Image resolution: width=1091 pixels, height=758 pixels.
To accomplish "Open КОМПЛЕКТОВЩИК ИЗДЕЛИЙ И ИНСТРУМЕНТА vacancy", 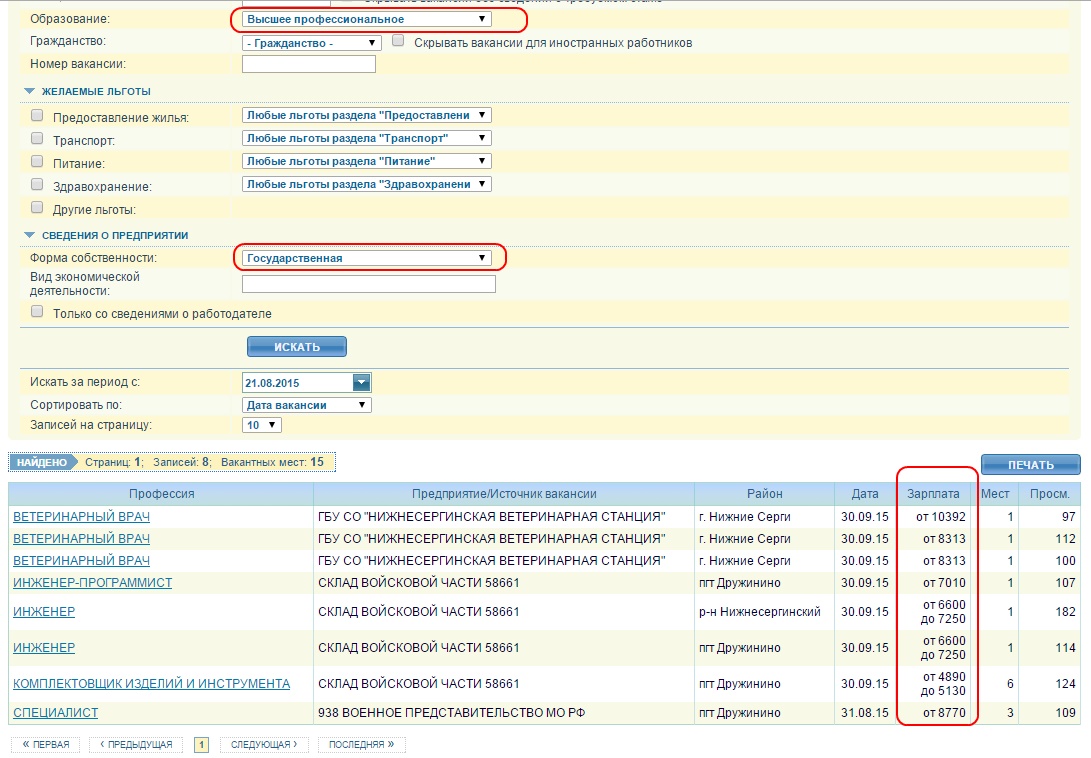I will pos(152,684).
